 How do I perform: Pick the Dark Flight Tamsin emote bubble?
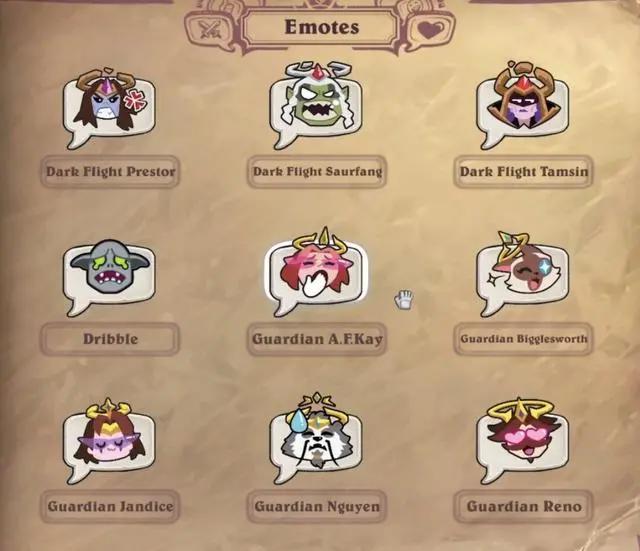[523, 106]
